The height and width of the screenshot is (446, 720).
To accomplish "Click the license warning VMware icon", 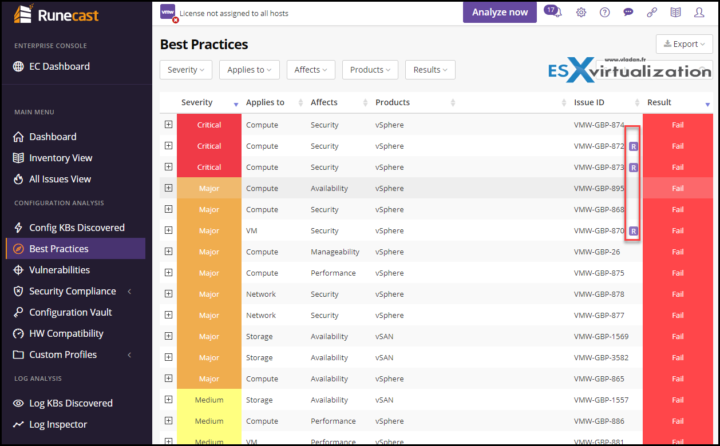I will pos(168,12).
